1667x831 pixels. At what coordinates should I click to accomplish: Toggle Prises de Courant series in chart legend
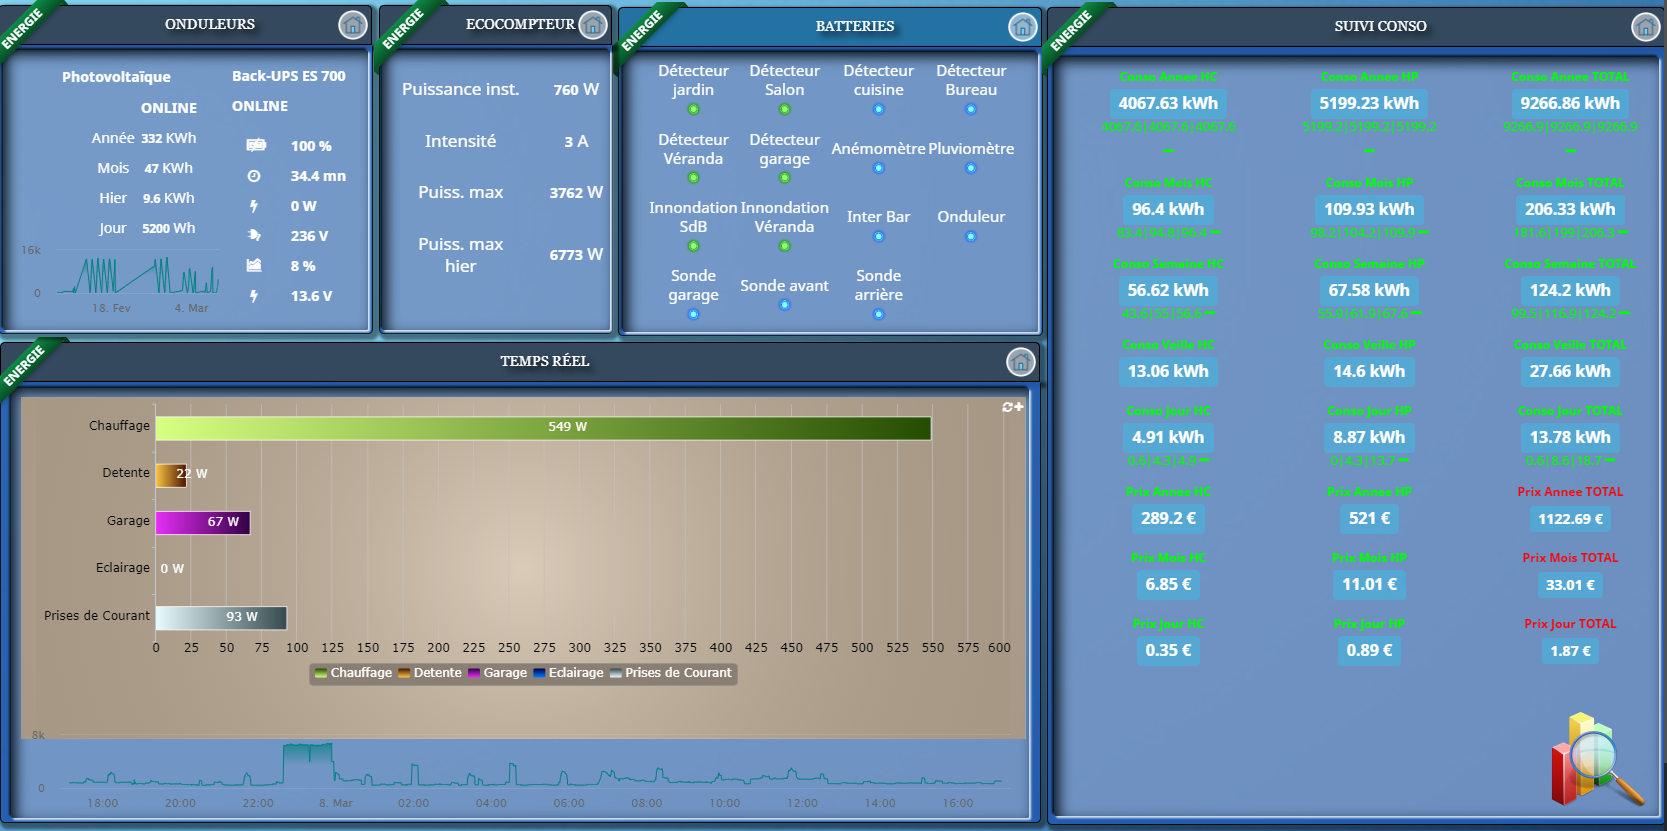[671, 673]
